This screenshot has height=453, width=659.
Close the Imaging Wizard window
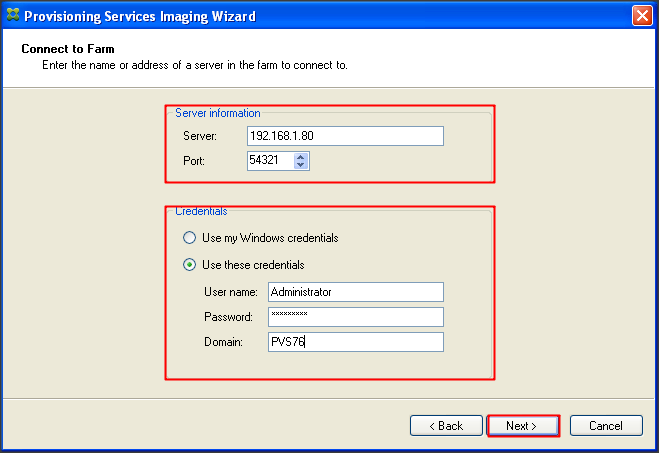[x=643, y=16]
